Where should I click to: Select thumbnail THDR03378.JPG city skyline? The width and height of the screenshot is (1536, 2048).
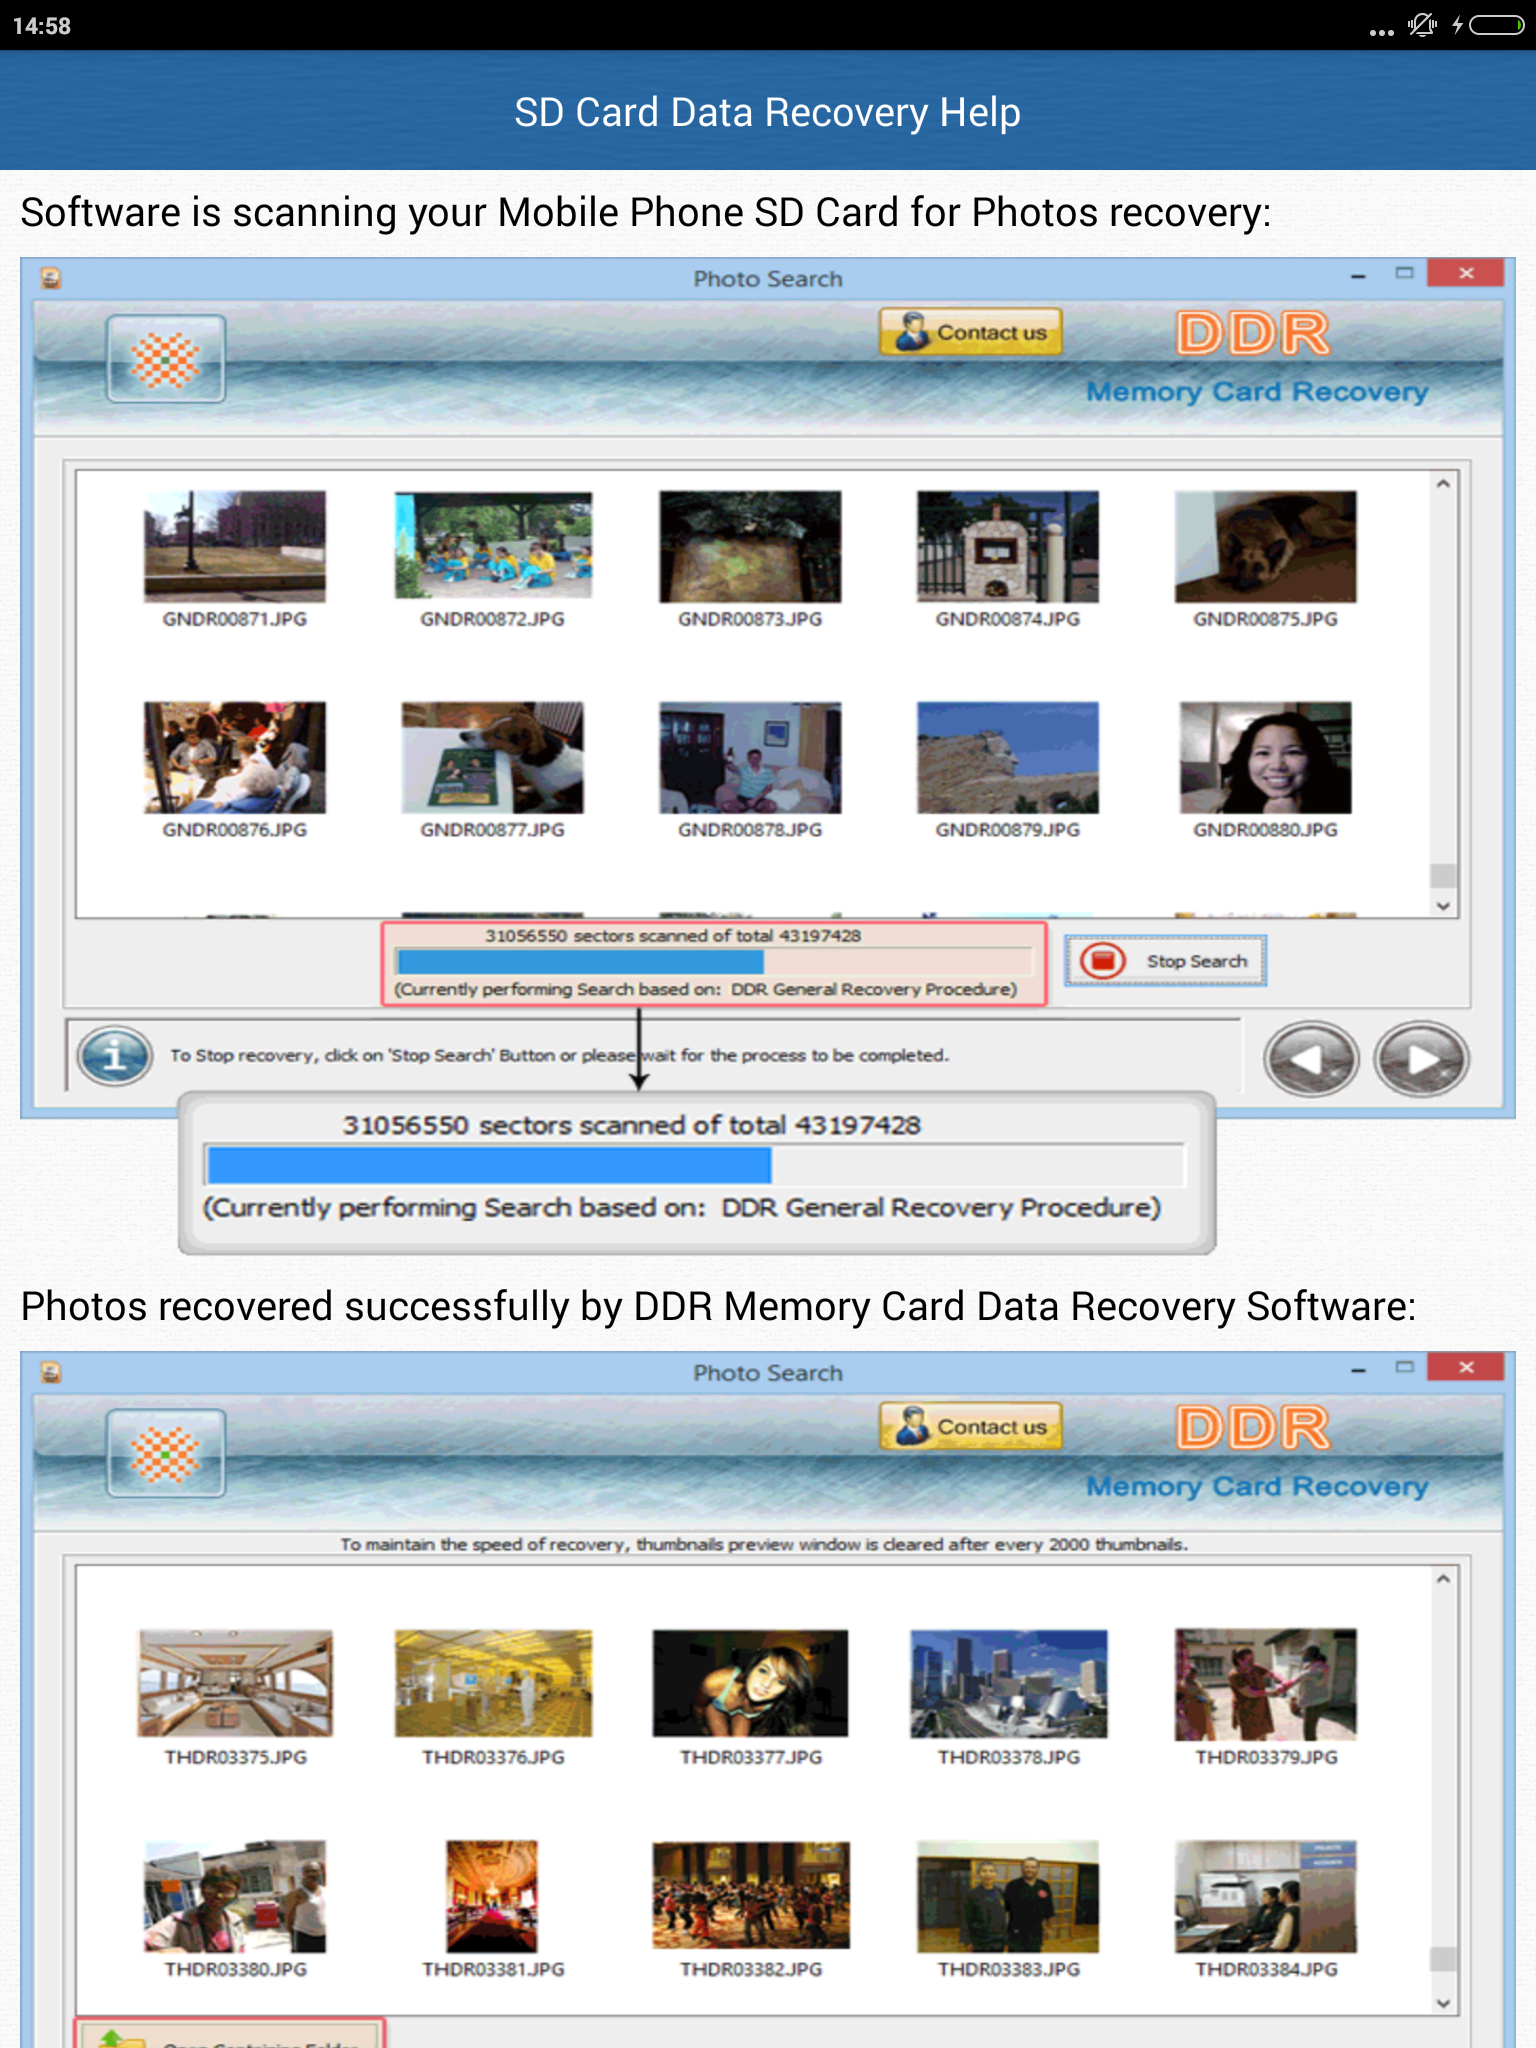point(1008,1683)
